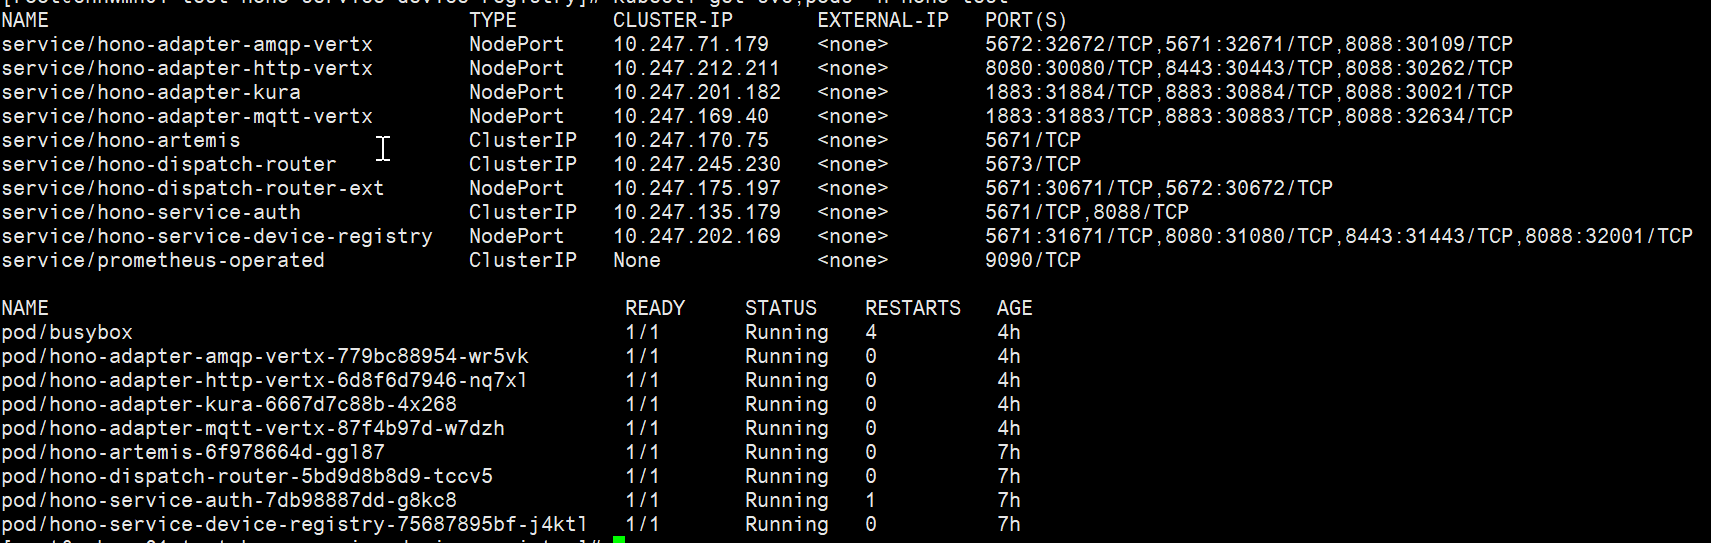
Task: Click service/hono-adapter-amqp-vertx name
Action: coord(187,45)
